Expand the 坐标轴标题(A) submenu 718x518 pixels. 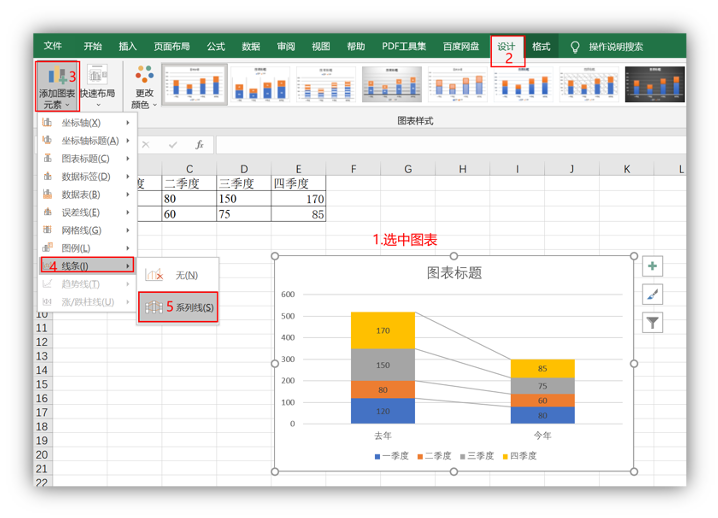(x=87, y=141)
